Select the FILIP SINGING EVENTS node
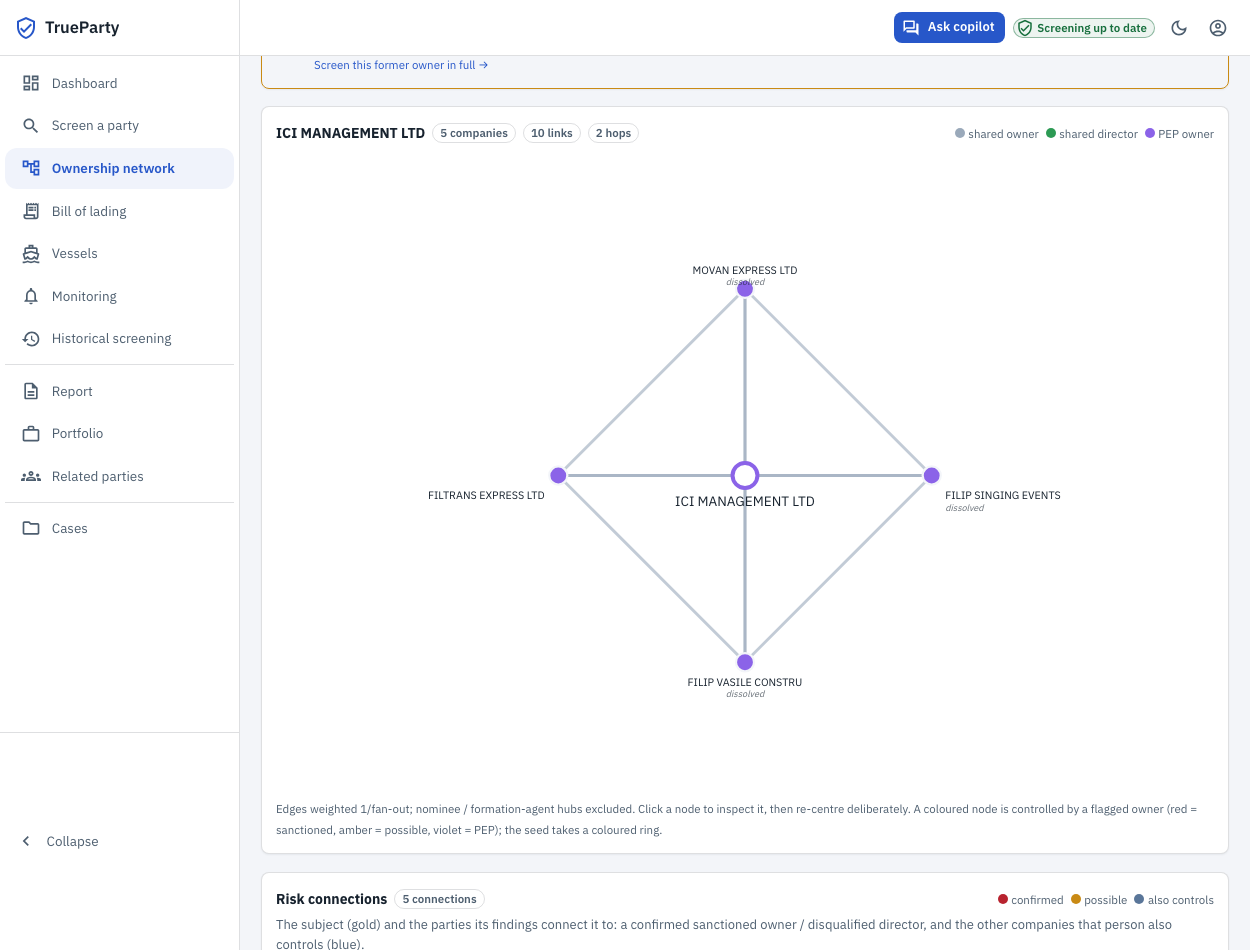This screenshot has width=1250, height=950. coord(931,475)
